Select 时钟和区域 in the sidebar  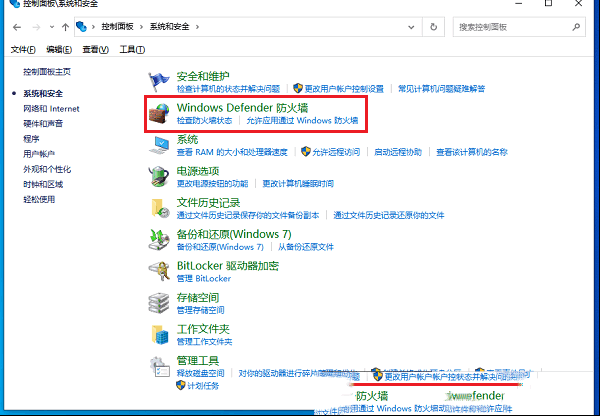43,184
